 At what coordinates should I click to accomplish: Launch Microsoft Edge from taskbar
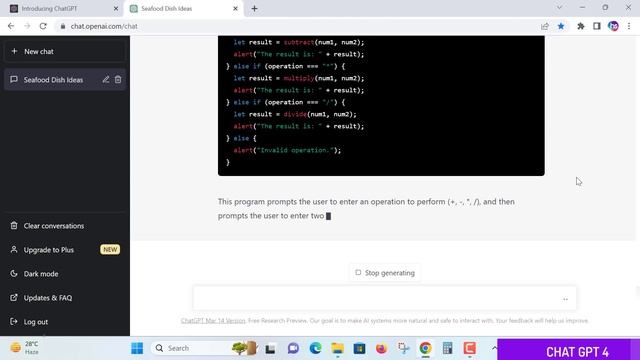click(x=315, y=348)
